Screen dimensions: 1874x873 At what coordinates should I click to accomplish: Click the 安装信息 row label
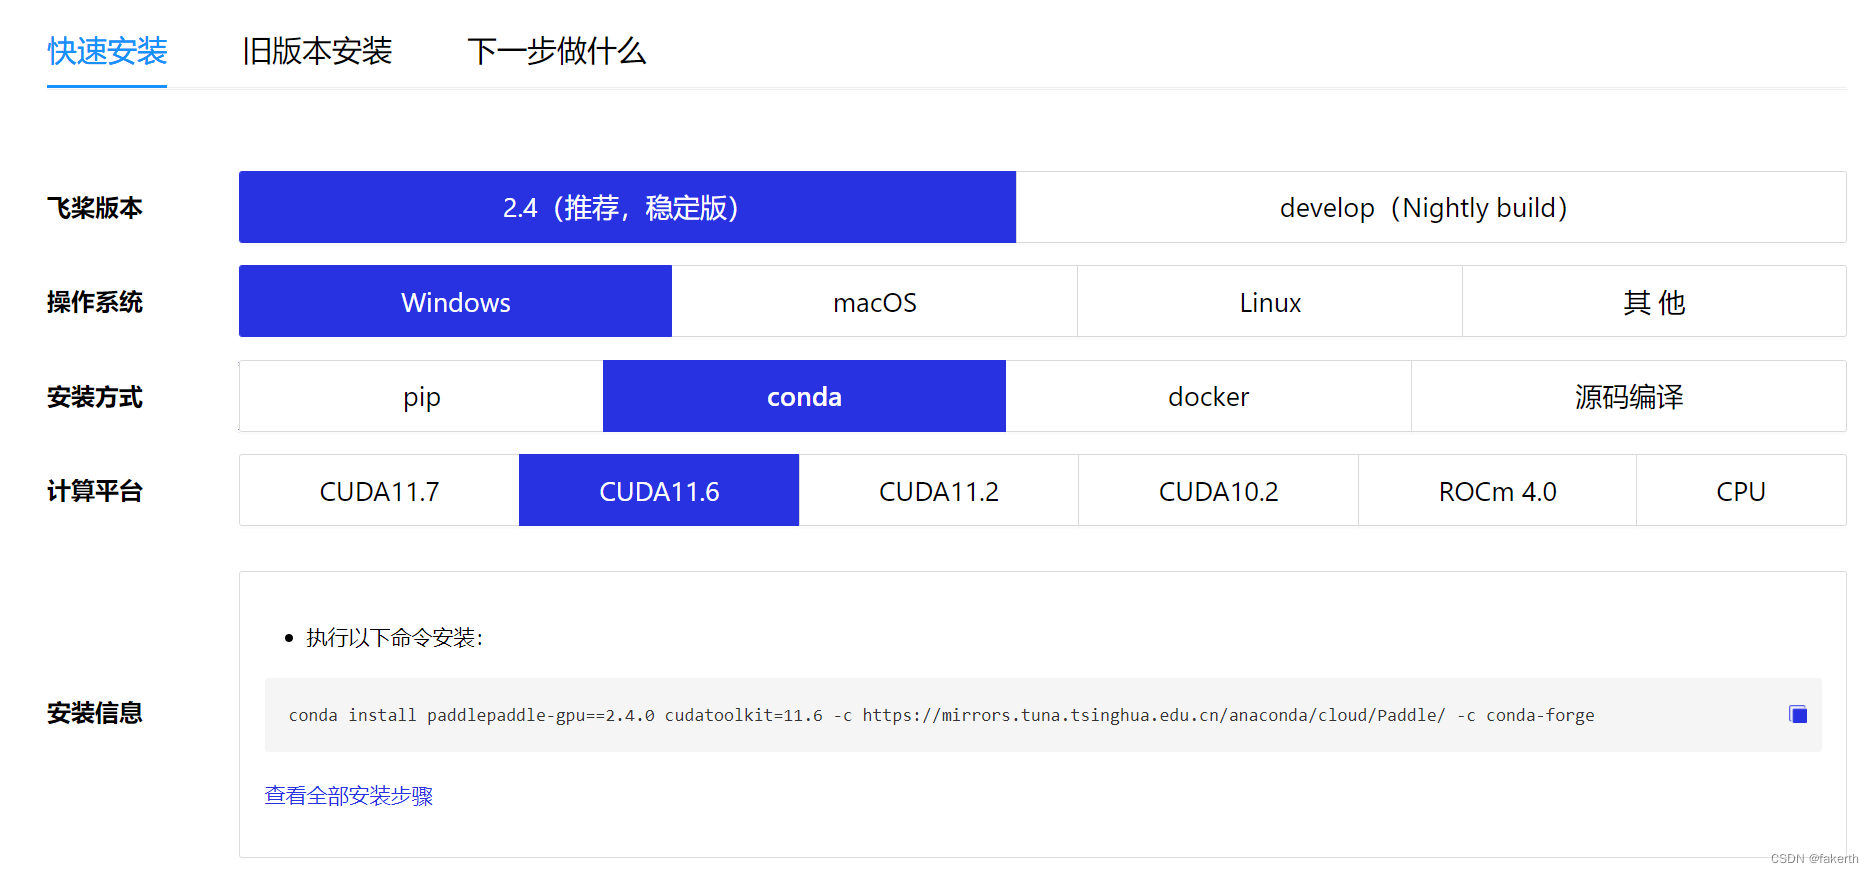(x=95, y=712)
